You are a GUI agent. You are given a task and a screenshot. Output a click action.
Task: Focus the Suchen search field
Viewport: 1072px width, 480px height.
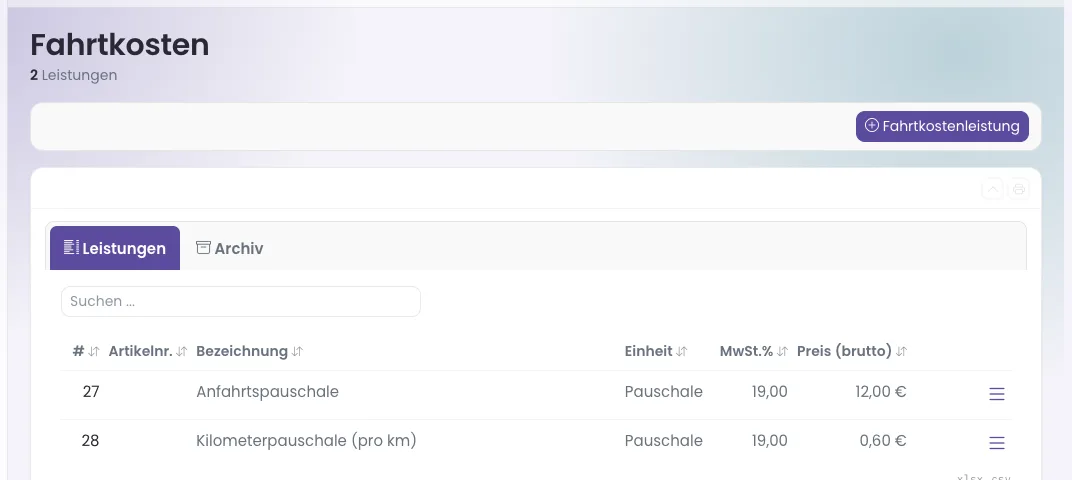(241, 302)
